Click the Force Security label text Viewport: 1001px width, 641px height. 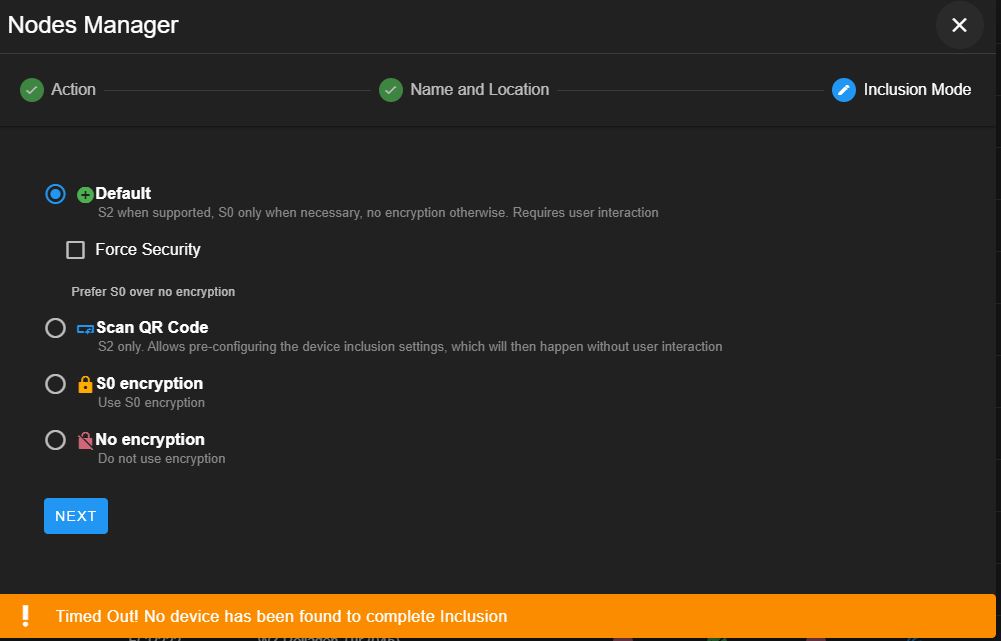(x=148, y=250)
